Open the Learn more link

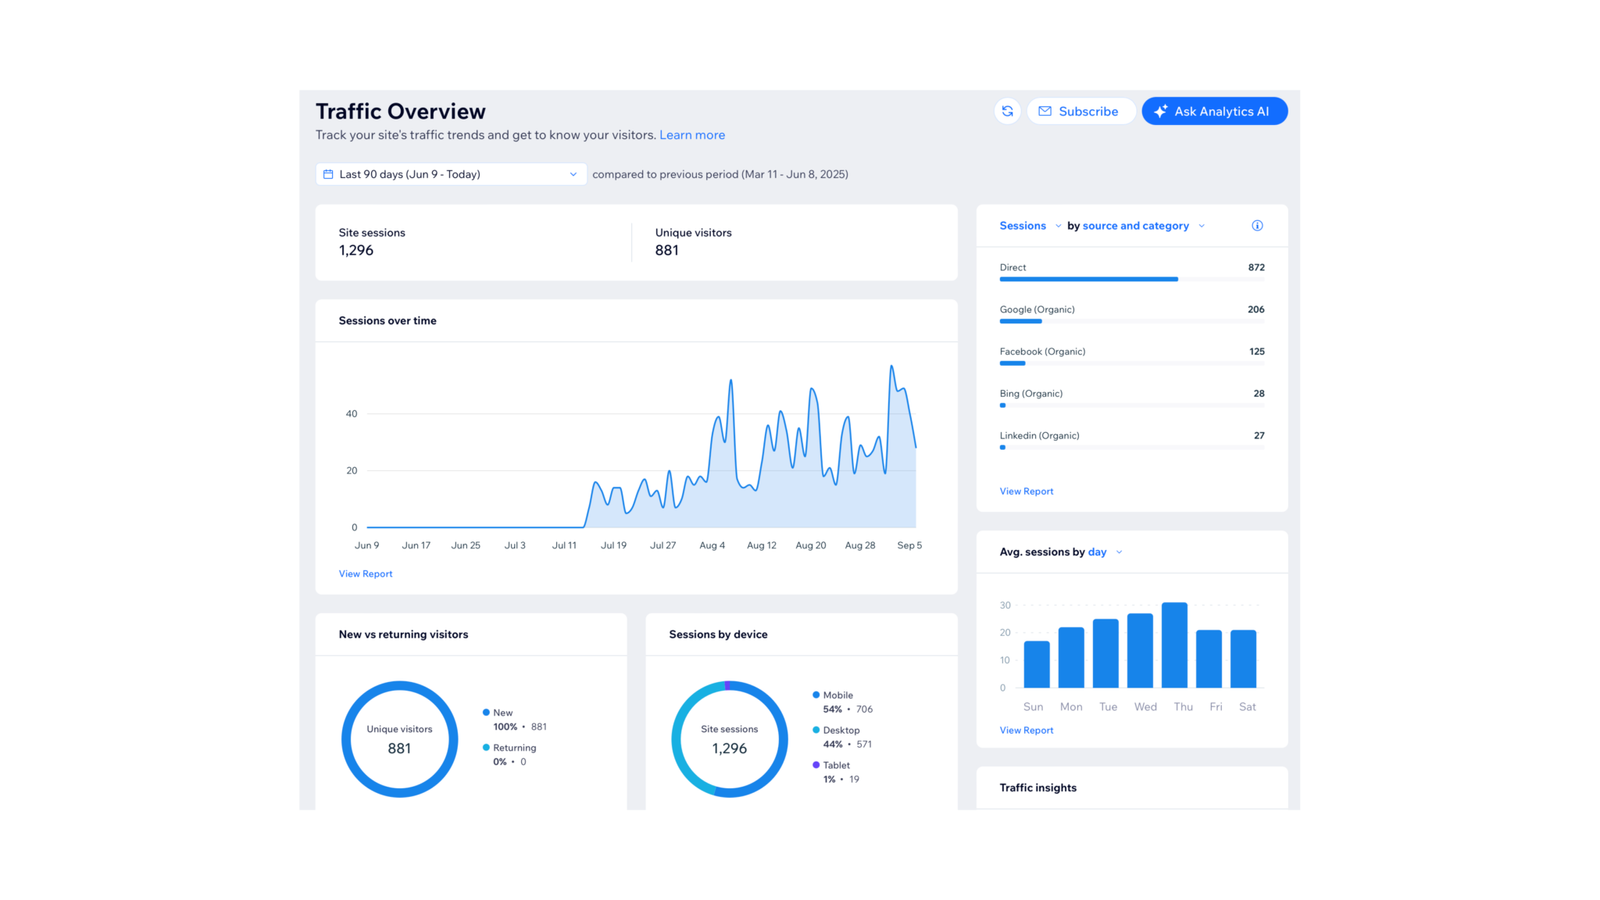692,135
